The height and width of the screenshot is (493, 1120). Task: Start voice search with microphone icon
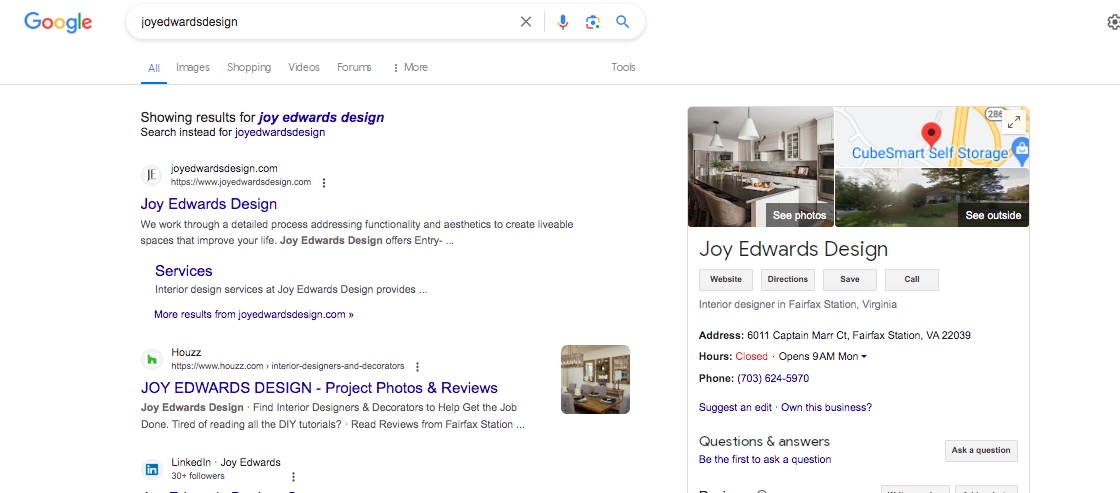[563, 22]
